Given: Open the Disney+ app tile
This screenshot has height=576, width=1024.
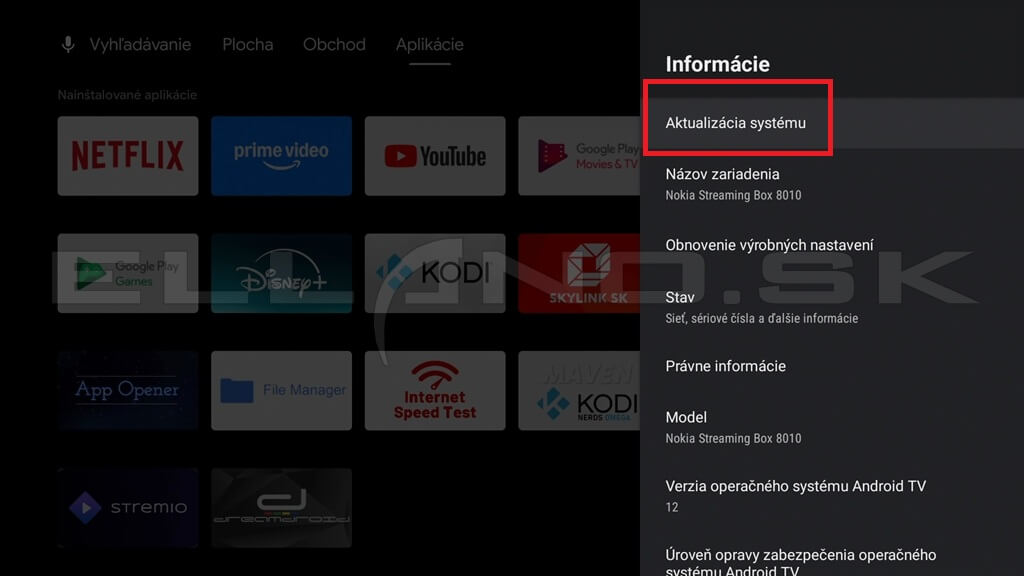Looking at the screenshot, I should tap(281, 273).
